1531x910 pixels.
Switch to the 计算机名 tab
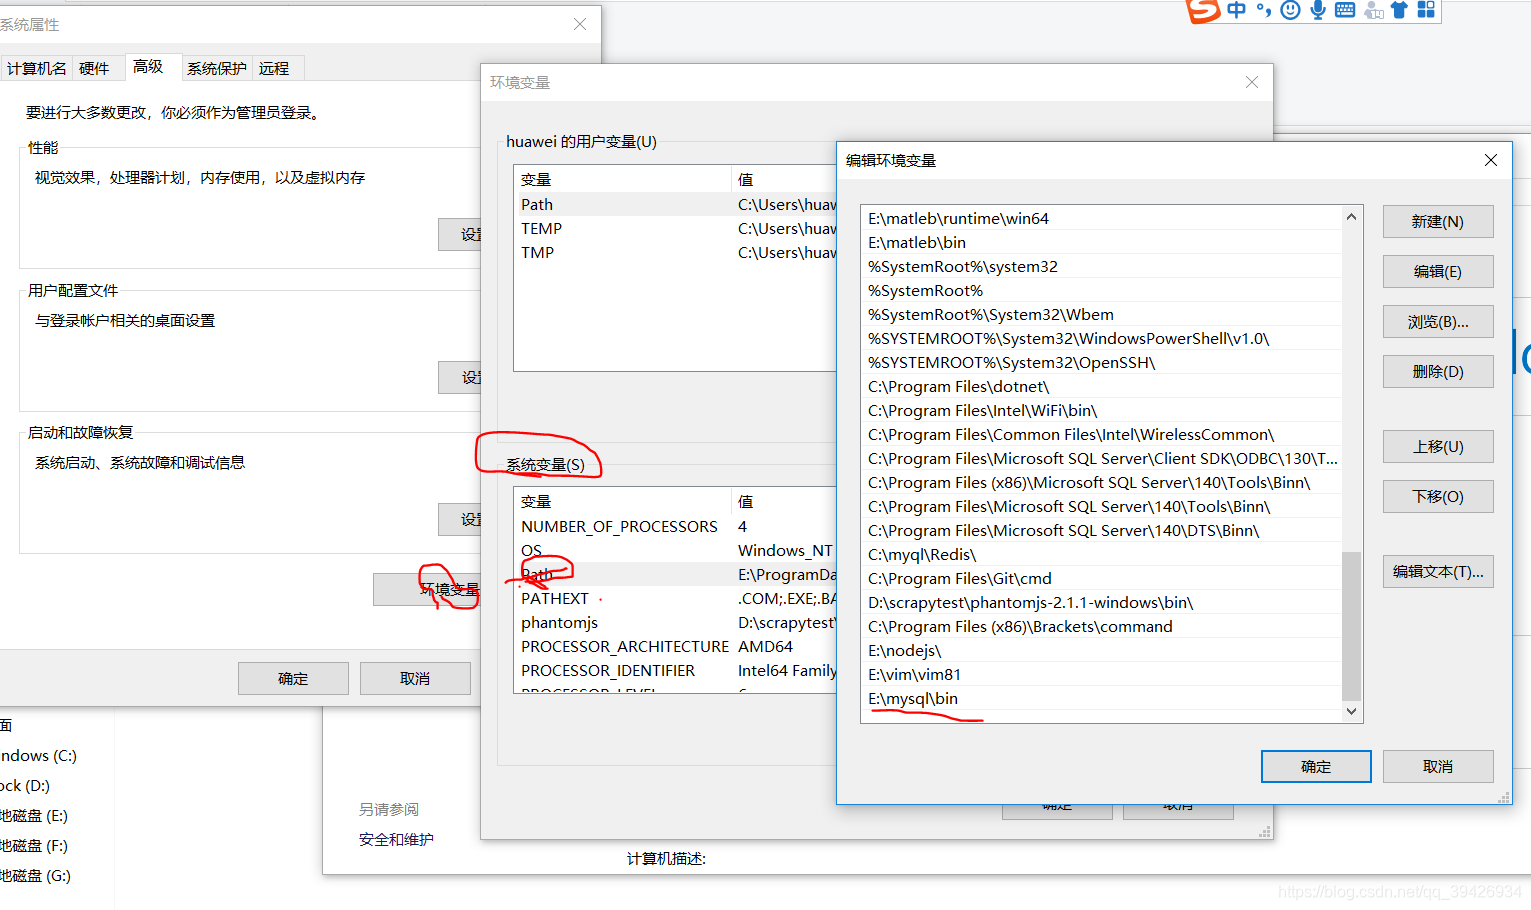click(x=36, y=68)
